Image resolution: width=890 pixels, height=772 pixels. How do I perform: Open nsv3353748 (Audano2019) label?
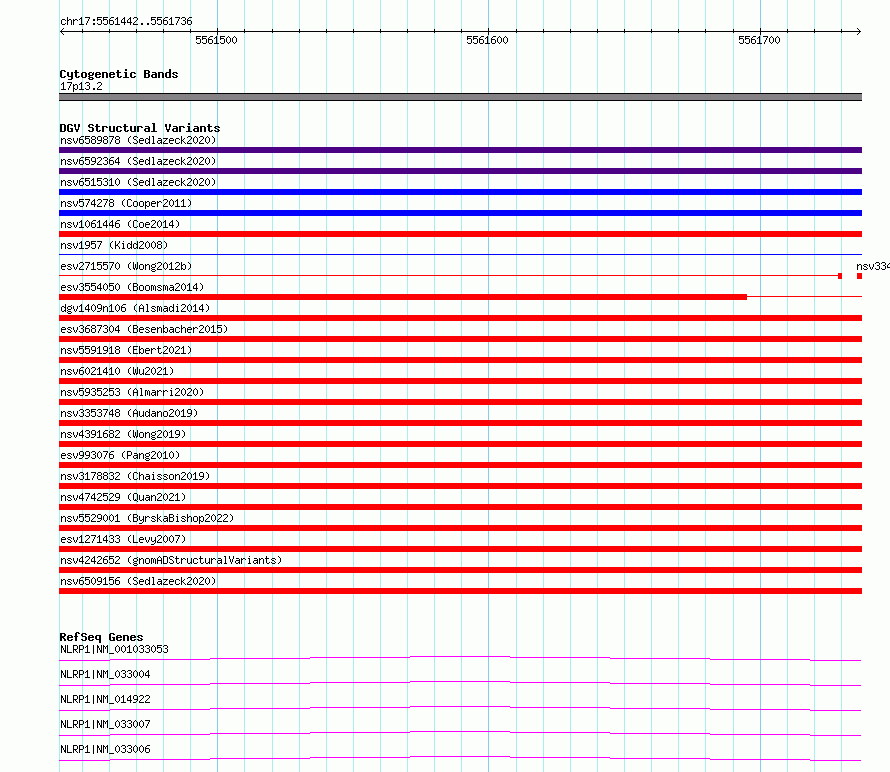pos(129,413)
